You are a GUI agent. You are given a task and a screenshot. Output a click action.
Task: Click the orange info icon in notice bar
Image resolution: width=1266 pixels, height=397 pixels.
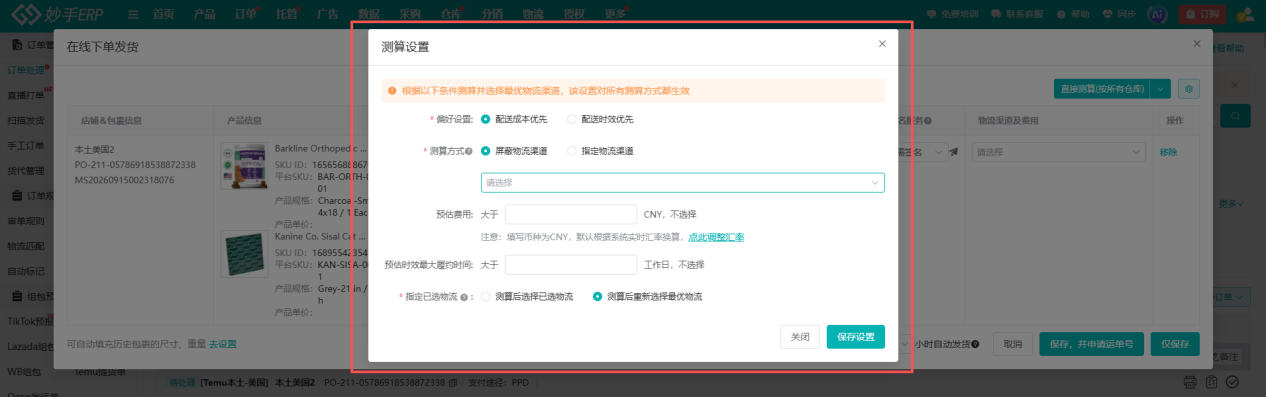(x=393, y=91)
